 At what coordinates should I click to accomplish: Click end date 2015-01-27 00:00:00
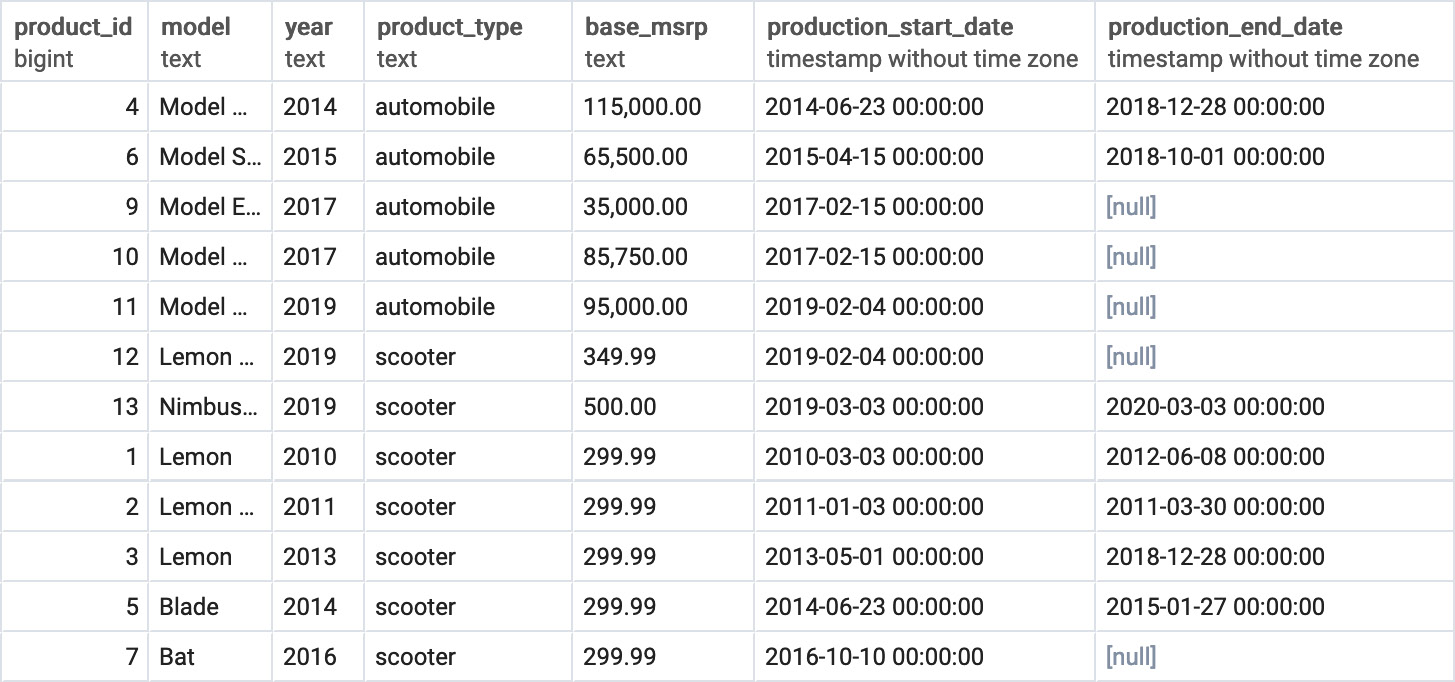click(x=1275, y=606)
